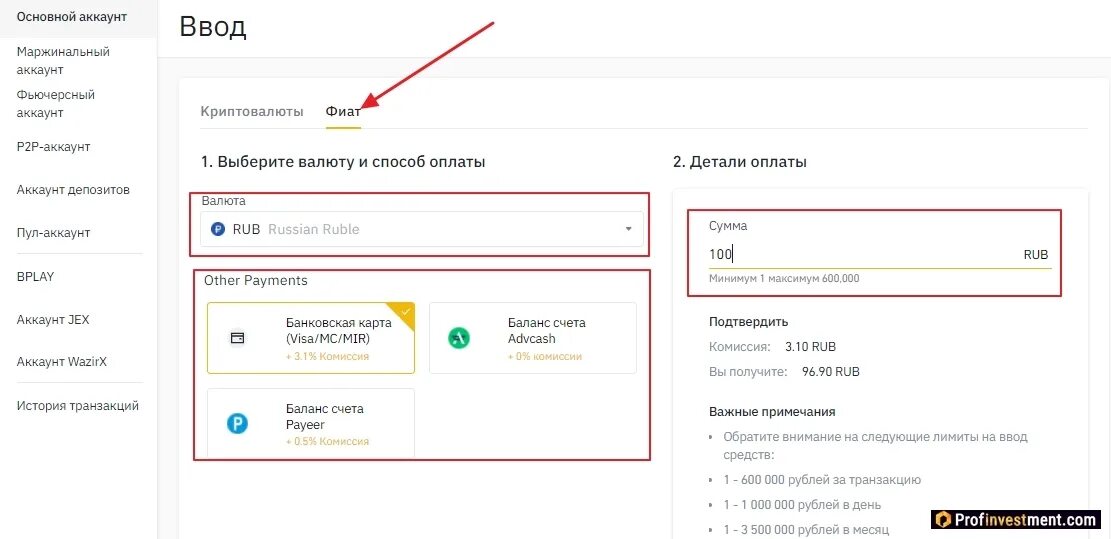1111x539 pixels.
Task: Go to P2P-аккаунт
Action: pos(53,147)
